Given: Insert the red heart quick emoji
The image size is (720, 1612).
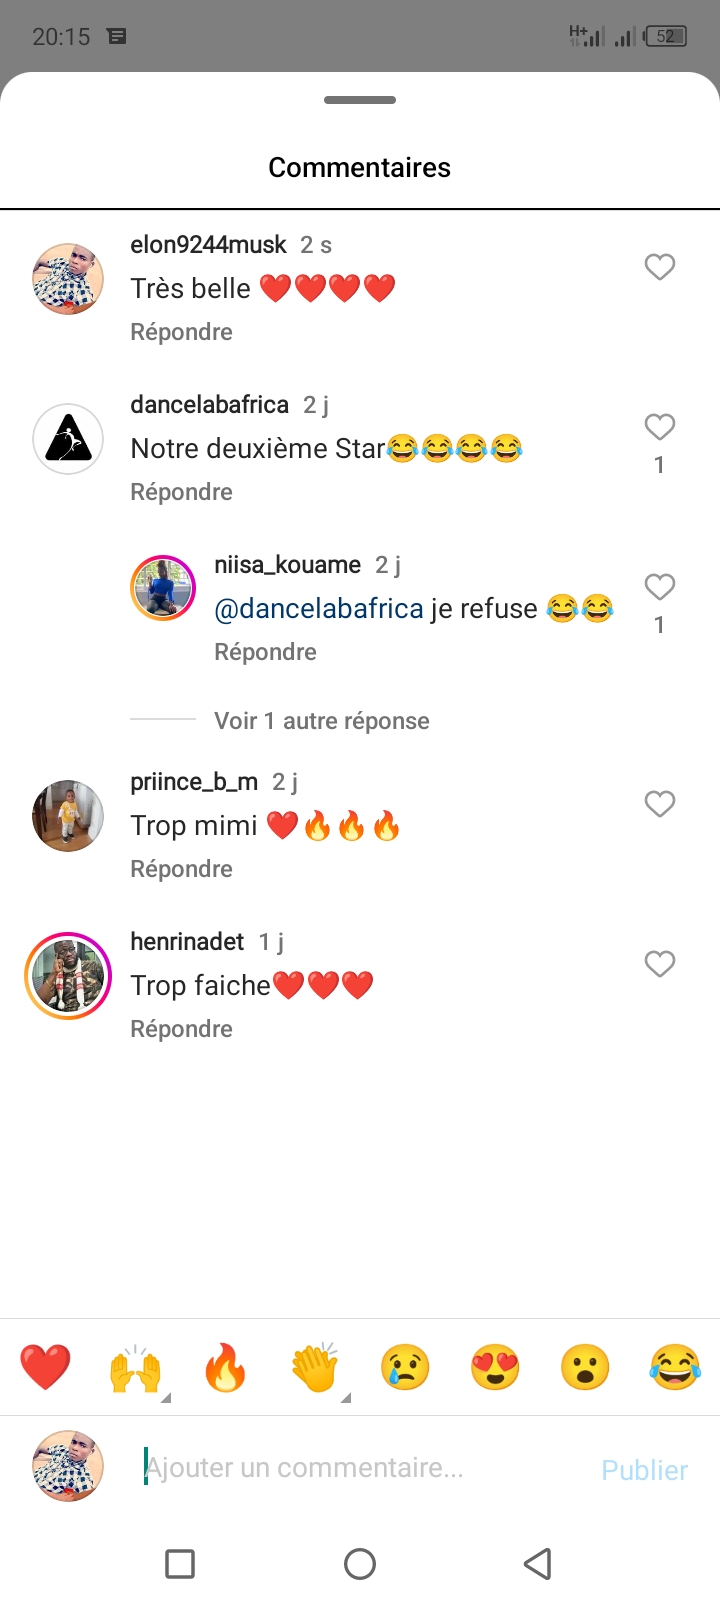Looking at the screenshot, I should (x=45, y=1368).
